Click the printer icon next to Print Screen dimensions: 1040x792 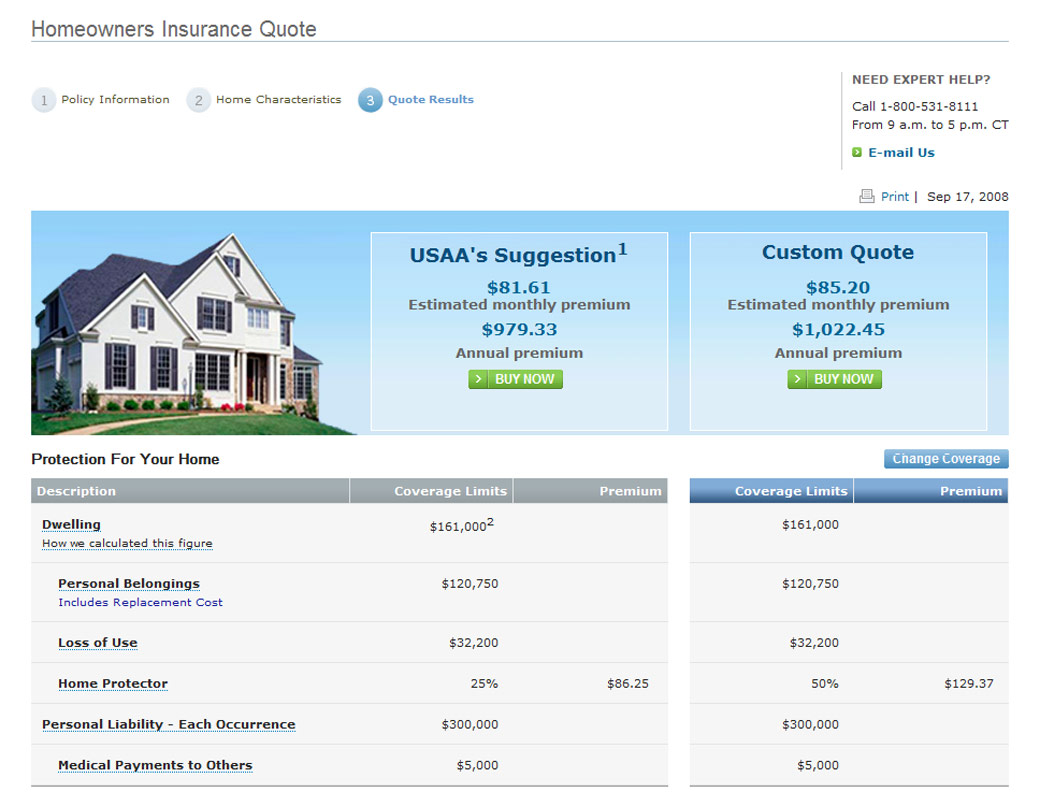(866, 197)
